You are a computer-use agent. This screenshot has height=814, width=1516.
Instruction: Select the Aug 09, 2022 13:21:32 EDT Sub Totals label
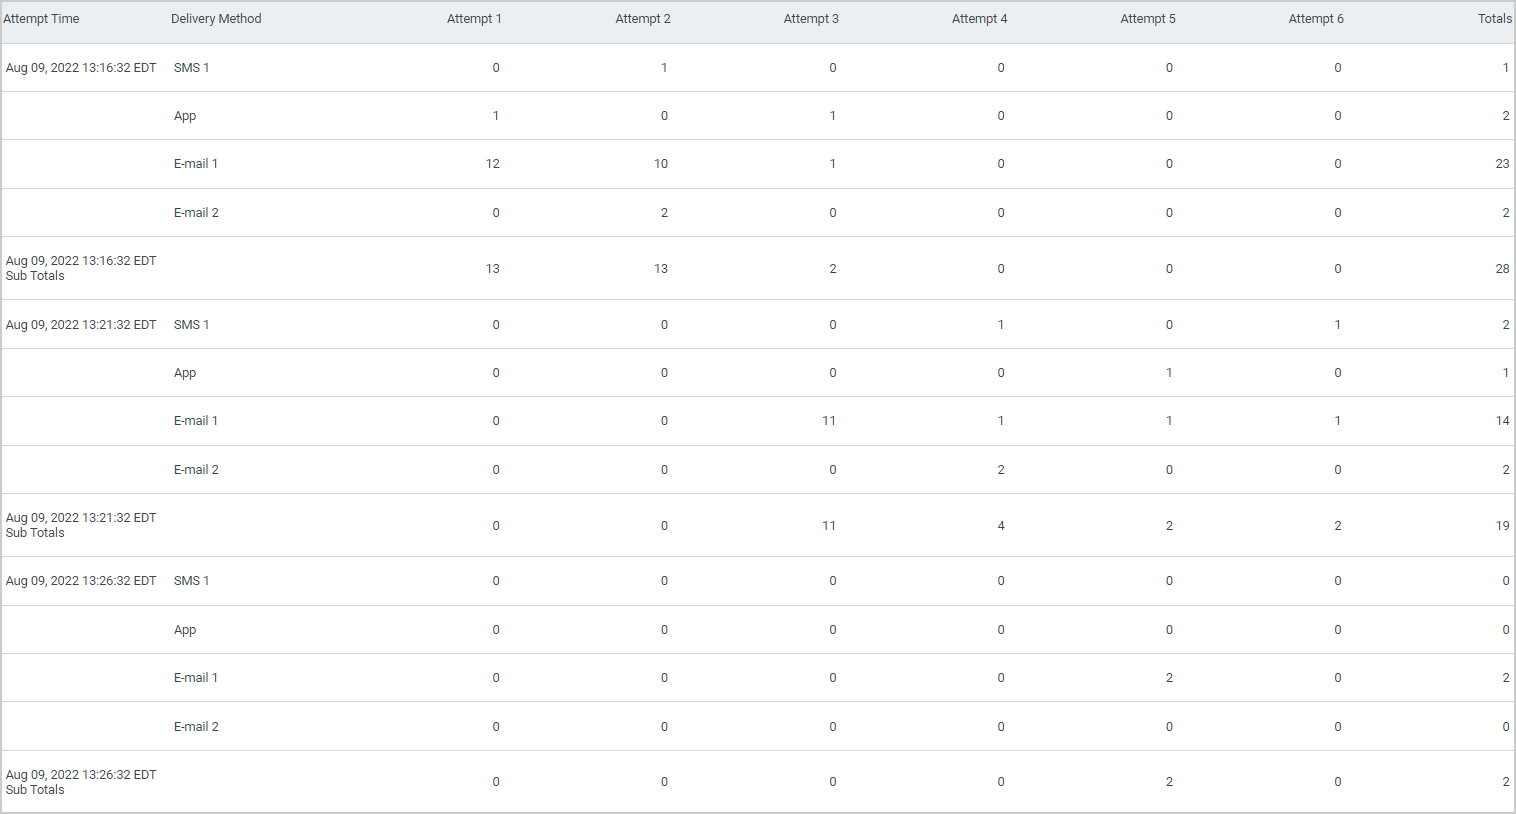81,525
